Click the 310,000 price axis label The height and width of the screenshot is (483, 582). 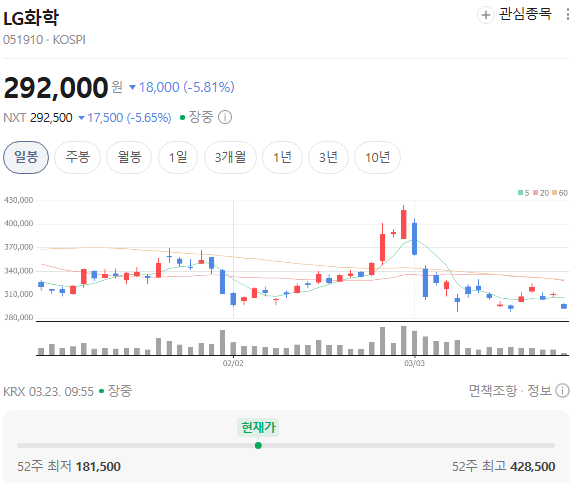[x=19, y=294]
